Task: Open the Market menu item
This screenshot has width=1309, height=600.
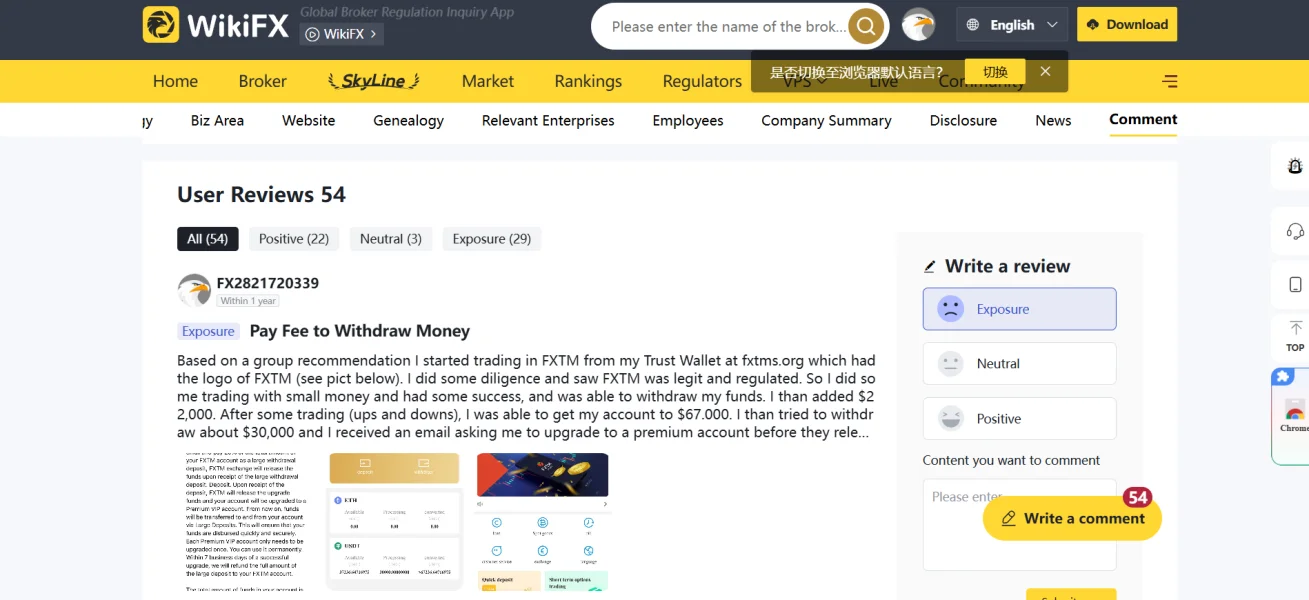Action: coord(488,81)
